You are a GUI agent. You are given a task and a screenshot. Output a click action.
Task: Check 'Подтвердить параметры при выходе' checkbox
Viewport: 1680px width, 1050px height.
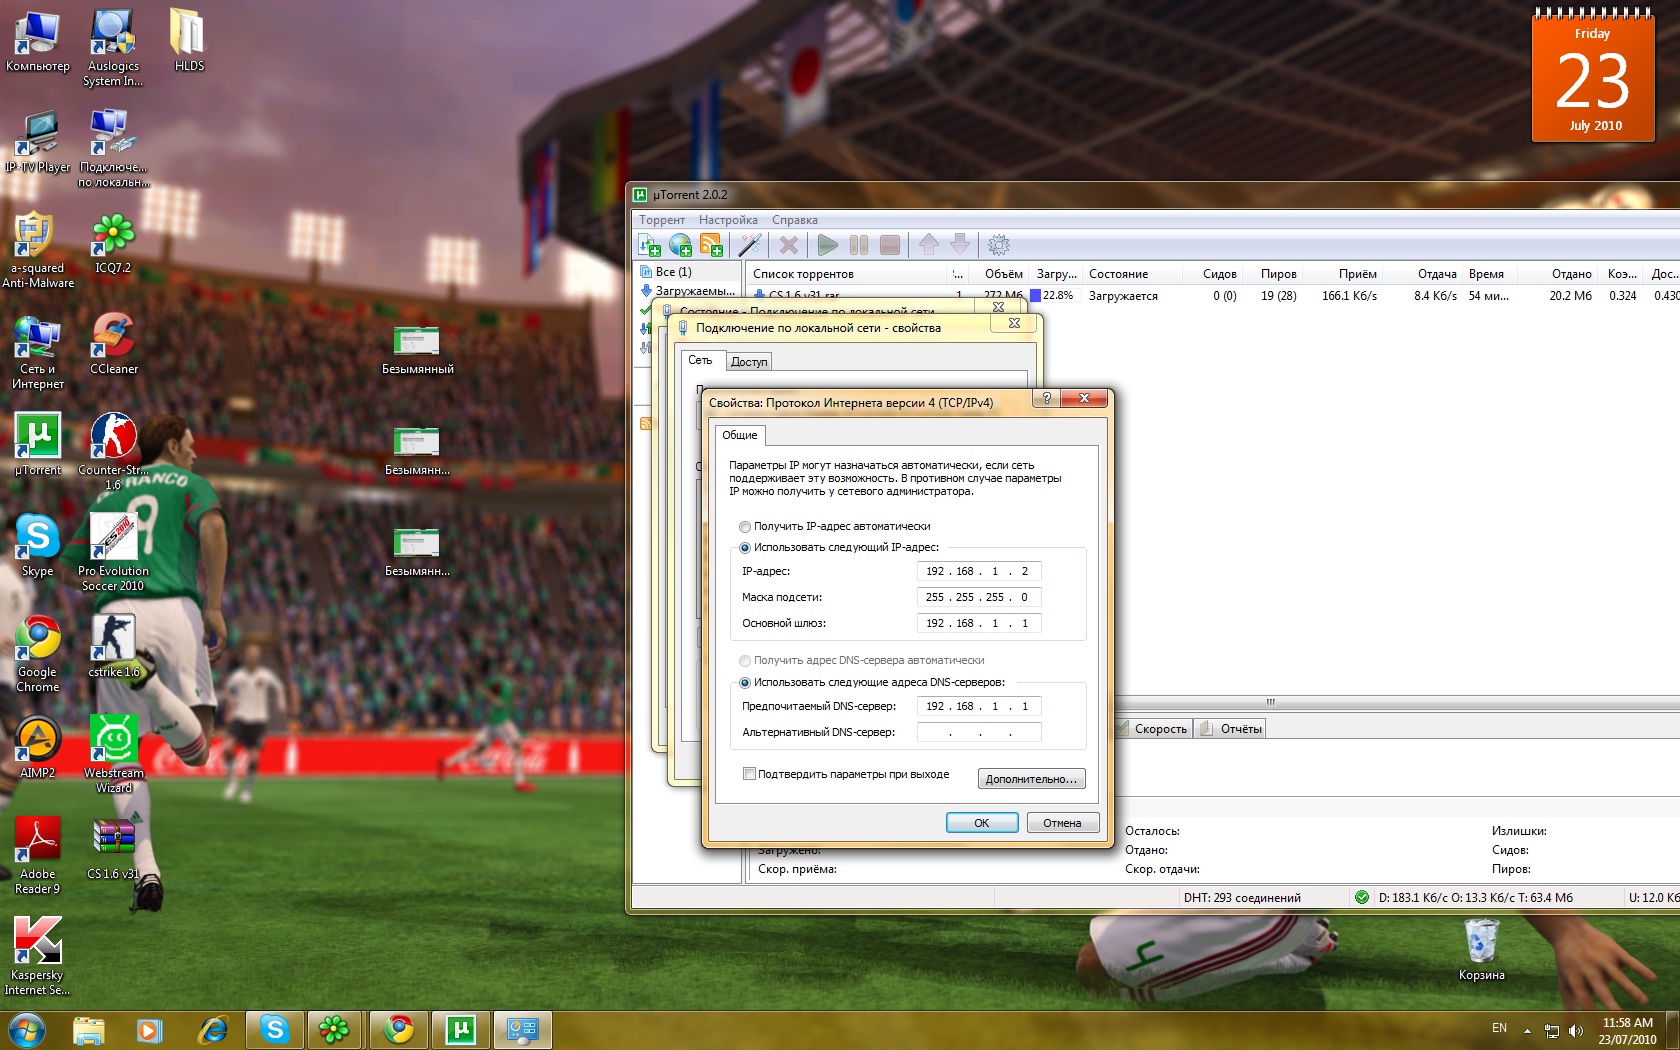749,774
